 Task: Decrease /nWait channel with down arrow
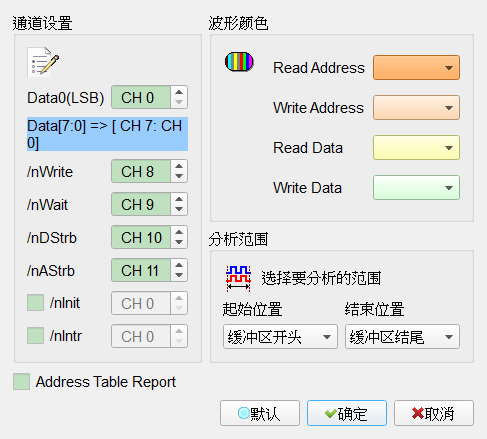179,209
